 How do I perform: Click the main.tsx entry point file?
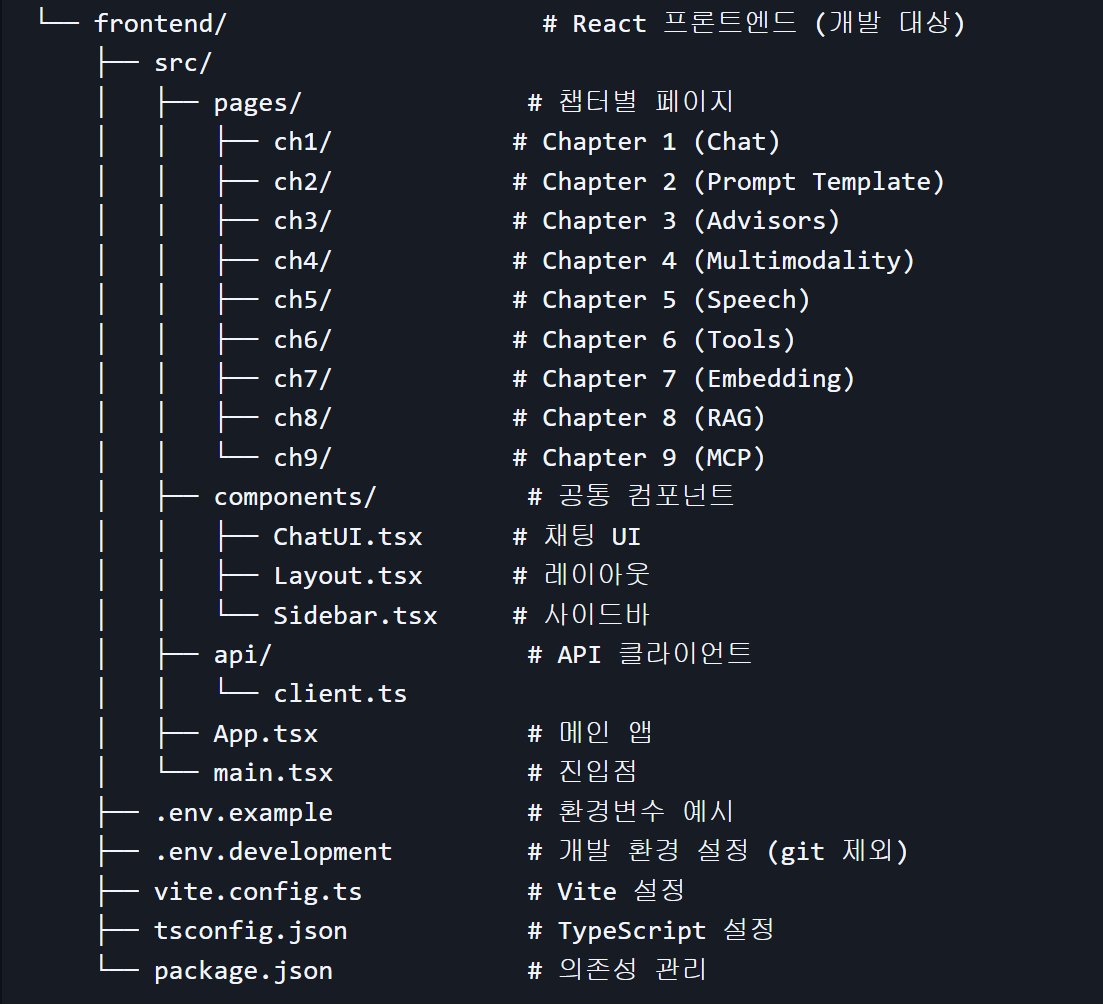[x=272, y=773]
